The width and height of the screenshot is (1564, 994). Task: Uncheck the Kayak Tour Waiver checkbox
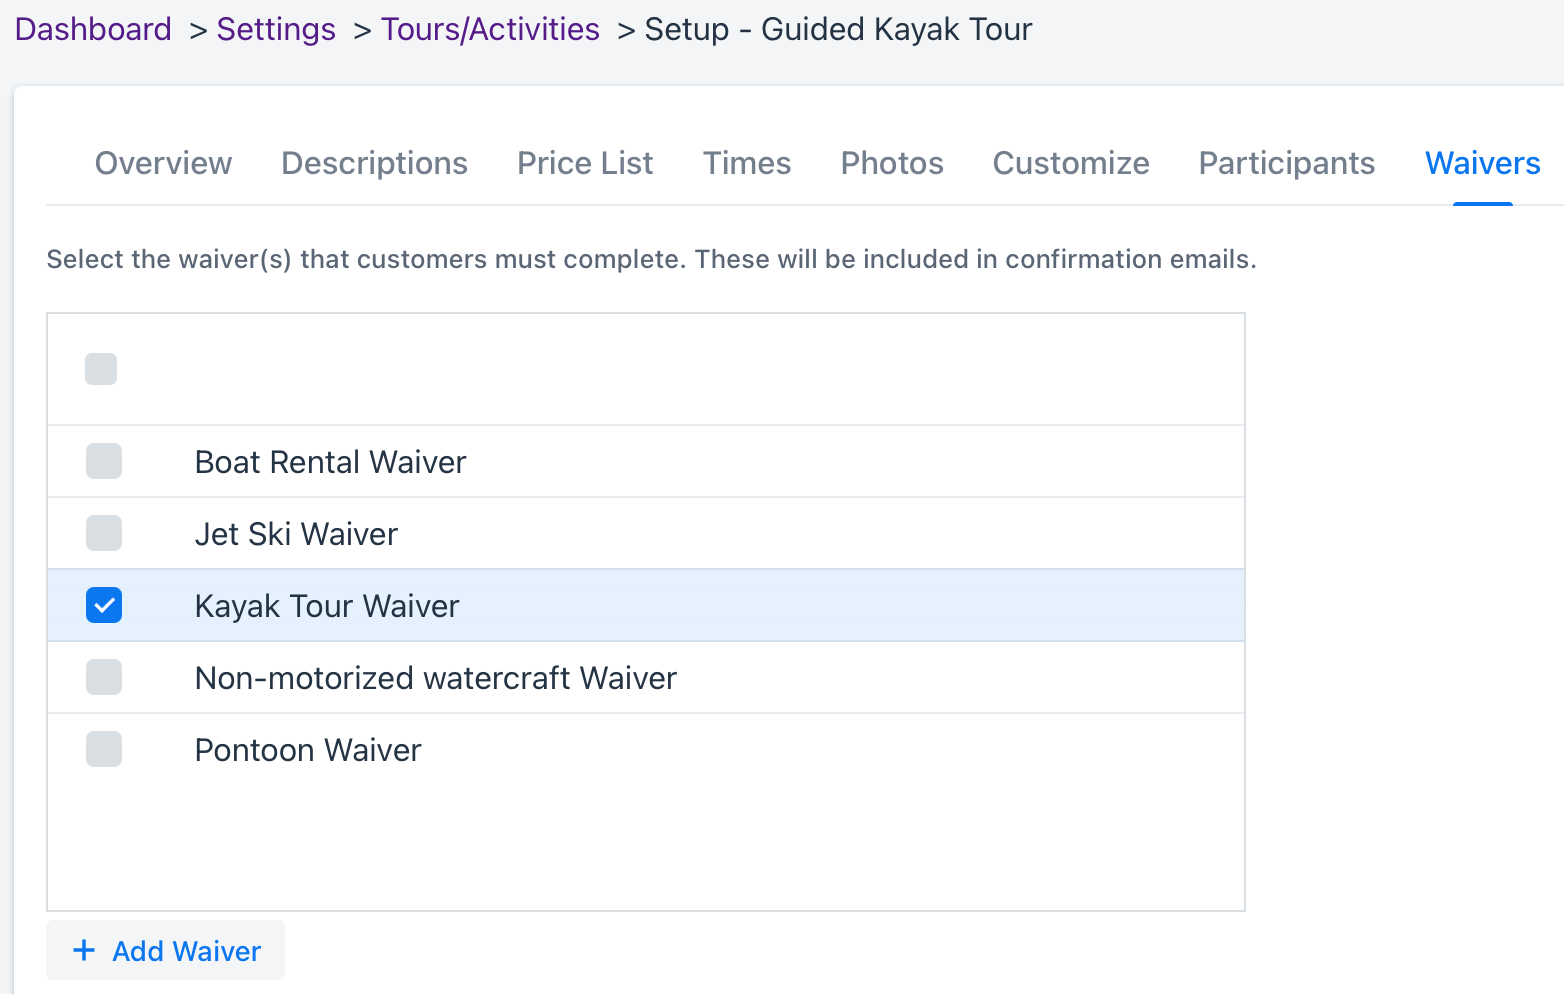104,605
